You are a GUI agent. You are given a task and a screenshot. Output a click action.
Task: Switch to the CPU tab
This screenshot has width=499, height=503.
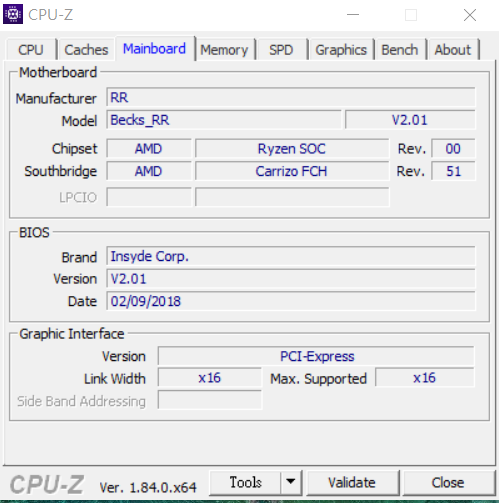click(31, 50)
